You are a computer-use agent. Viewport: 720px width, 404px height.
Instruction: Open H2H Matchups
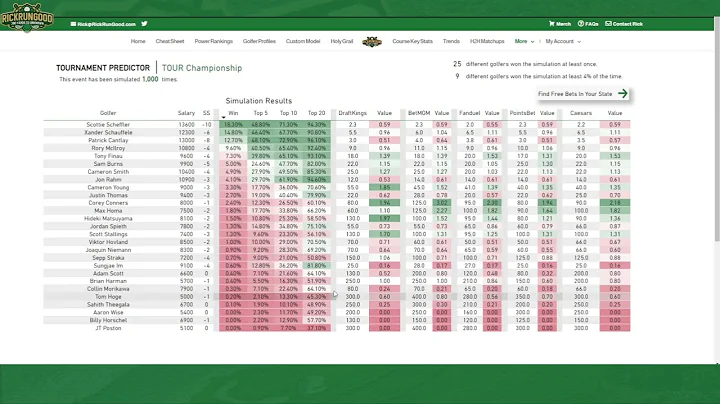tap(487, 41)
